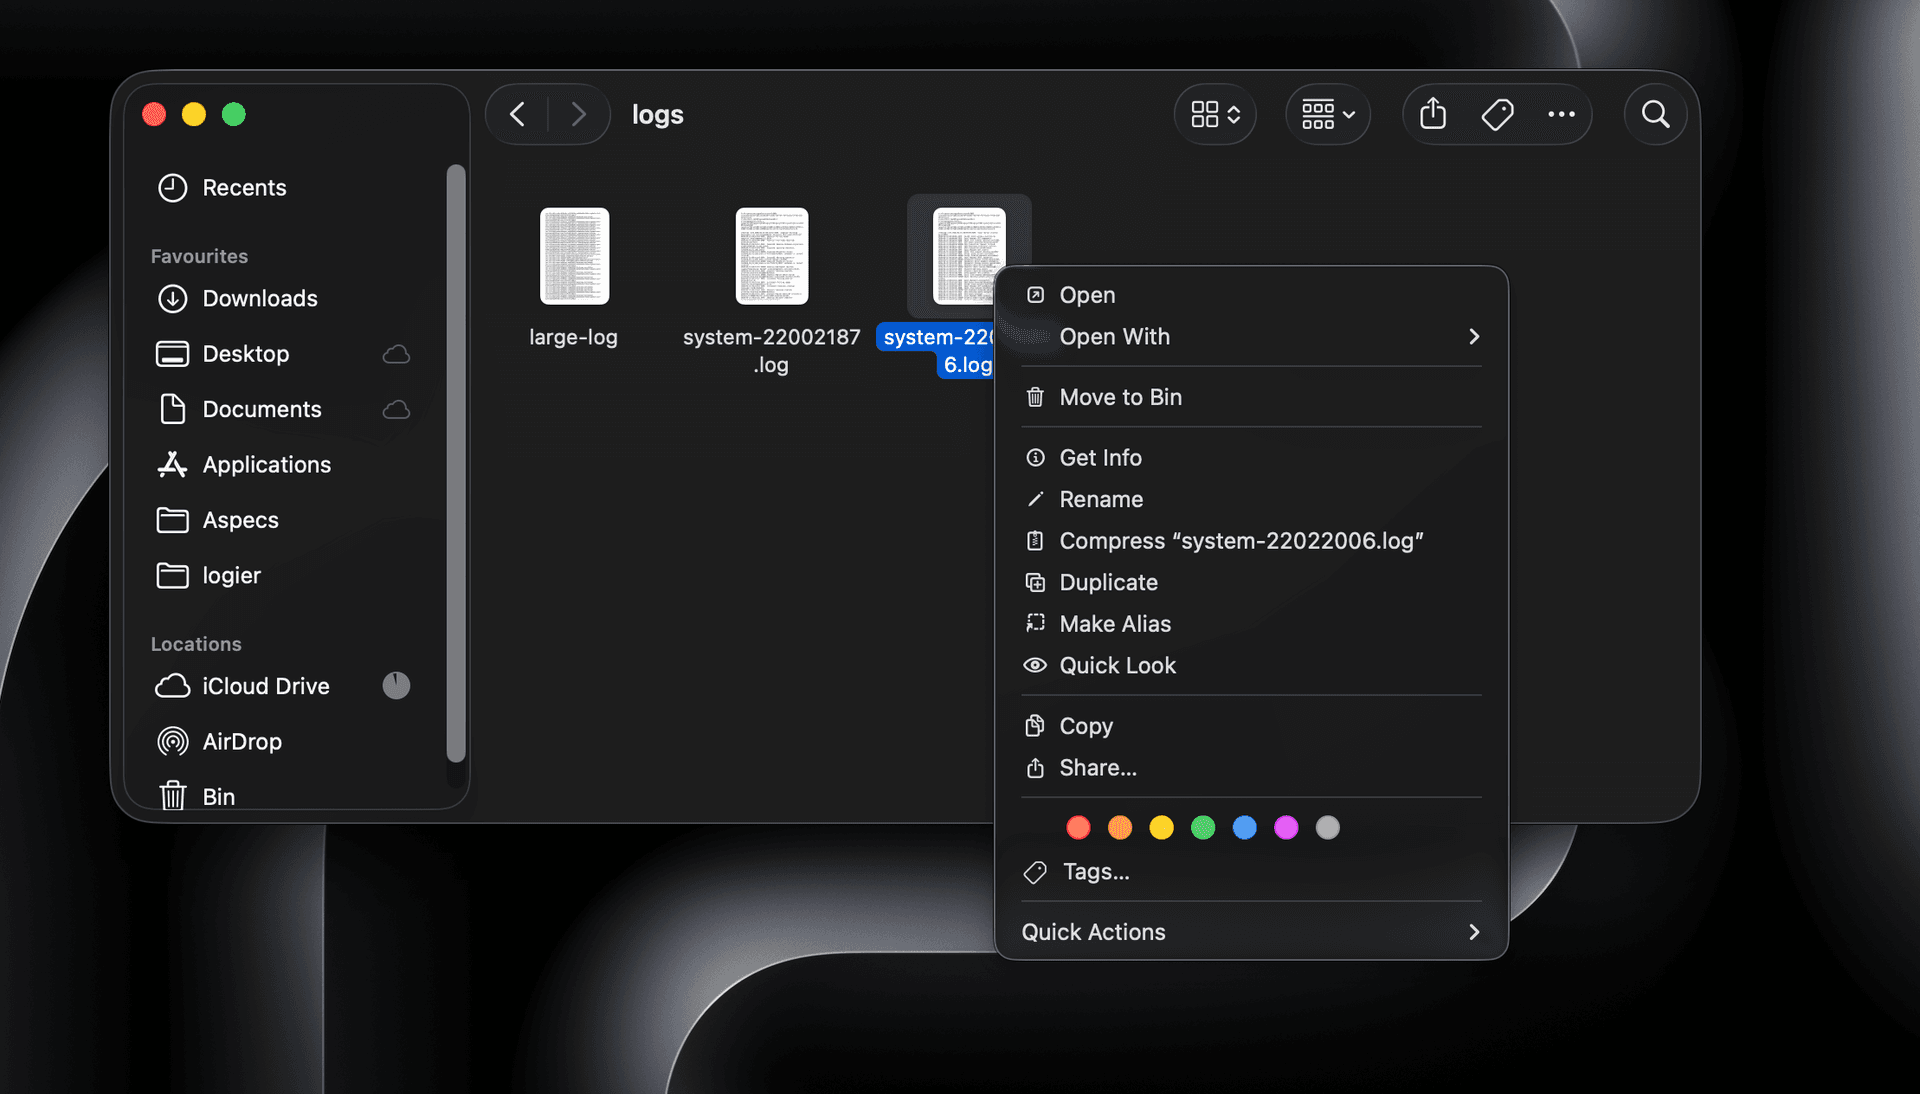1920x1094 pixels.
Task: Apply the red tag color
Action: tap(1078, 828)
